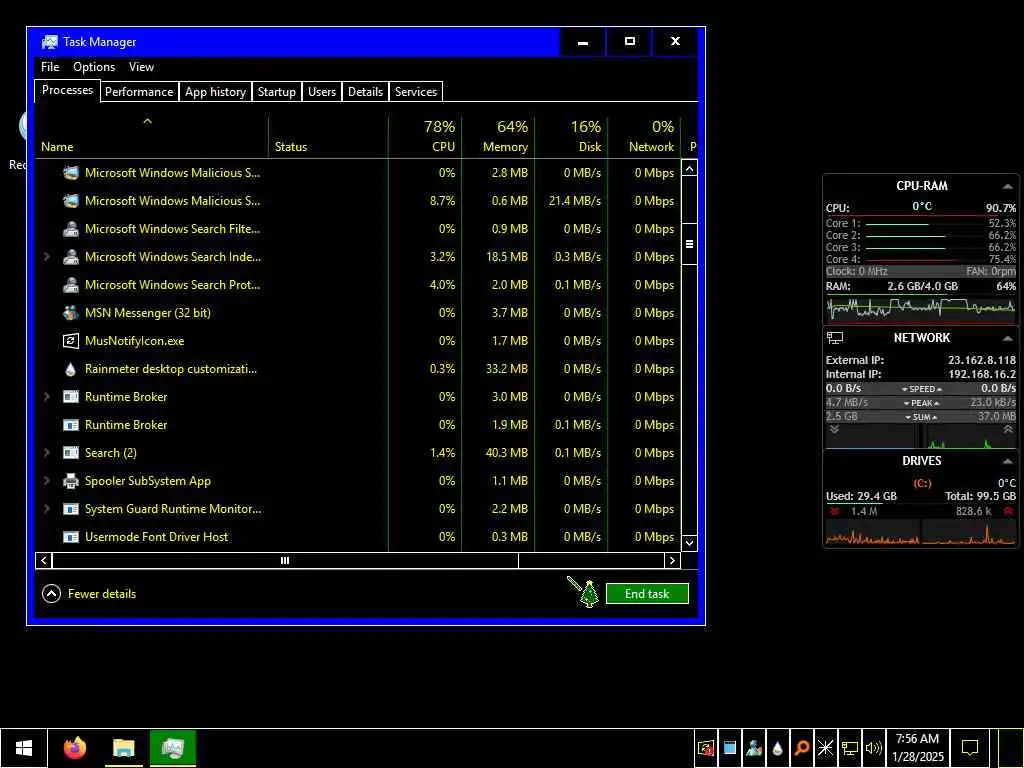Click the horizontal scrollbar left arrow
Viewport: 1024px width, 768px height.
44,560
